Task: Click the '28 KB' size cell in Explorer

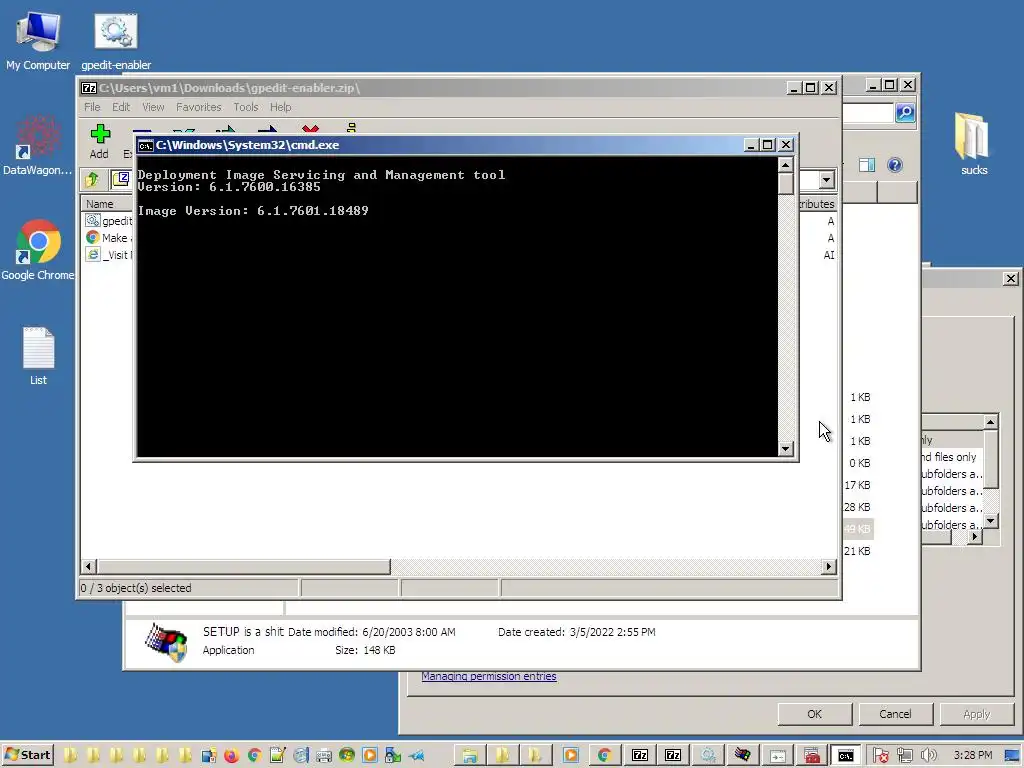Action: pos(857,507)
